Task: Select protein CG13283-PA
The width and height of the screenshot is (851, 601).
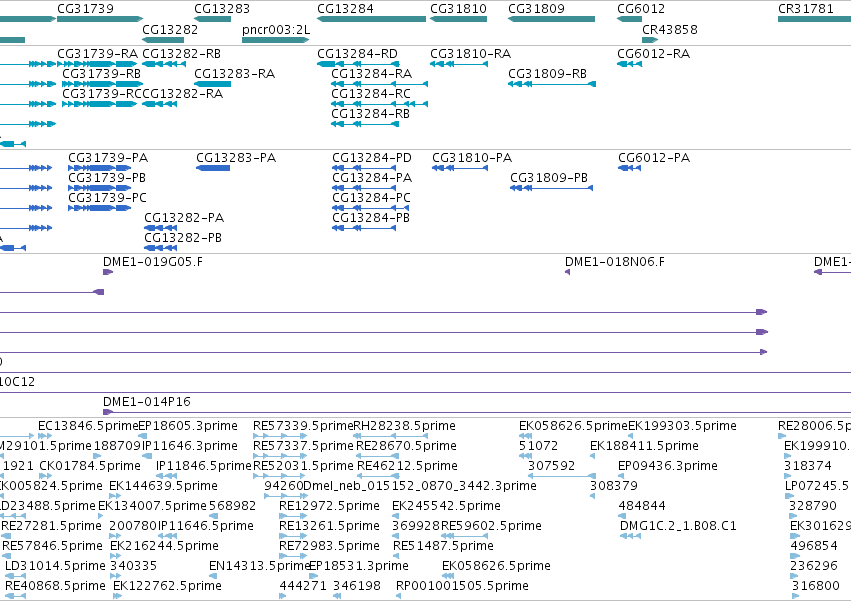Action: click(x=236, y=158)
